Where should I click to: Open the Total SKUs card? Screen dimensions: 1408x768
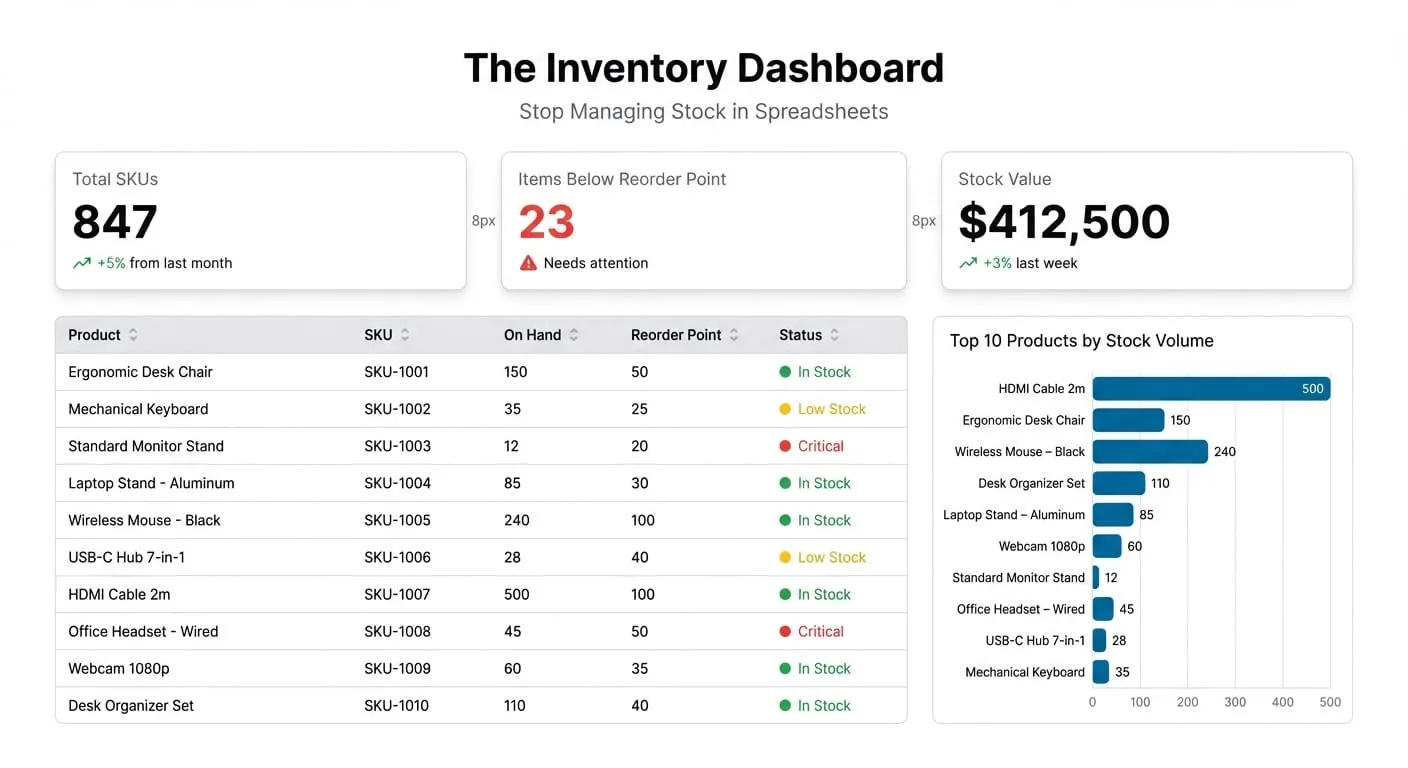click(x=261, y=221)
